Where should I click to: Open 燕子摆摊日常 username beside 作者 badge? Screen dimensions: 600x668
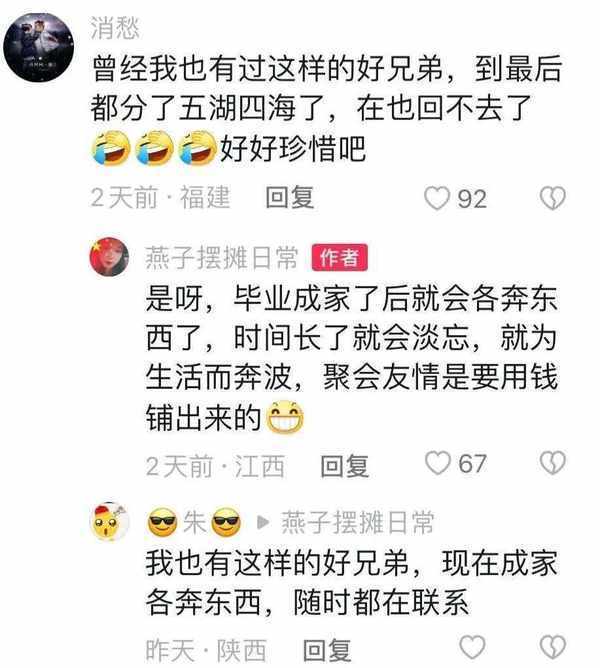[x=222, y=257]
